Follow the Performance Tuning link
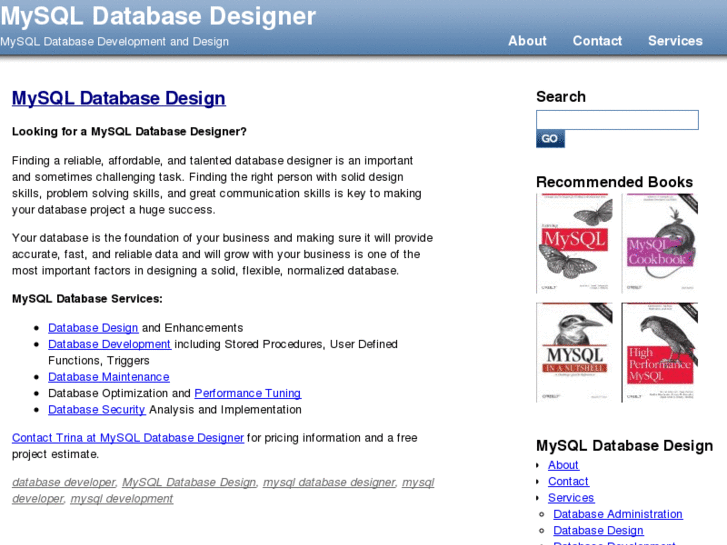Viewport: 727px width, 545px height. 248,393
